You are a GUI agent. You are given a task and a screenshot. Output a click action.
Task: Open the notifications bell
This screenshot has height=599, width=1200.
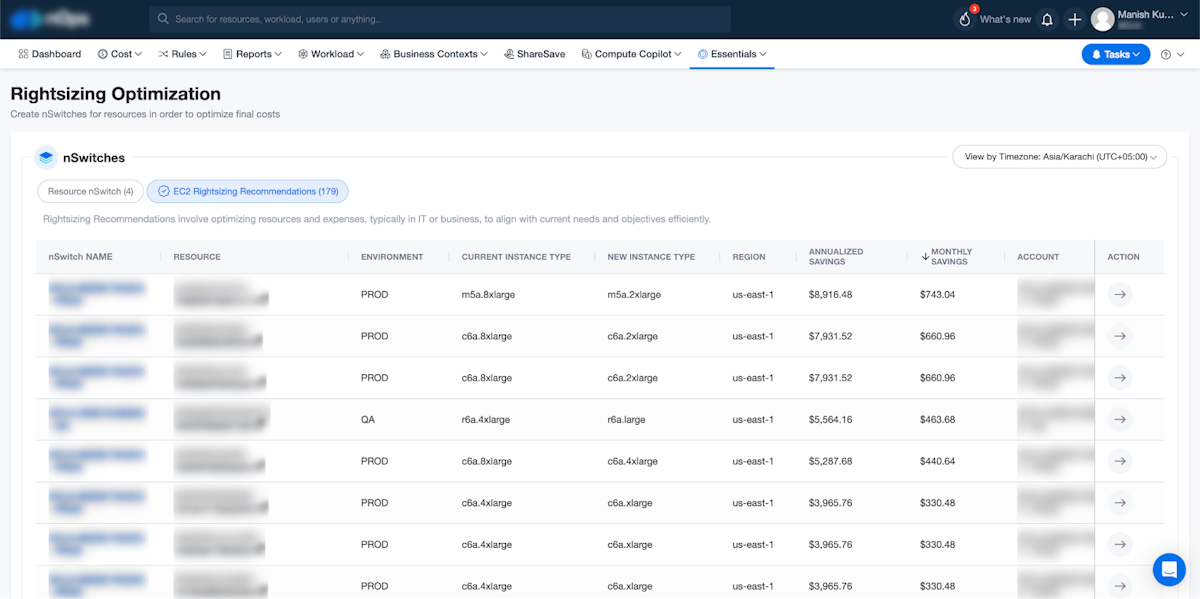(1047, 19)
